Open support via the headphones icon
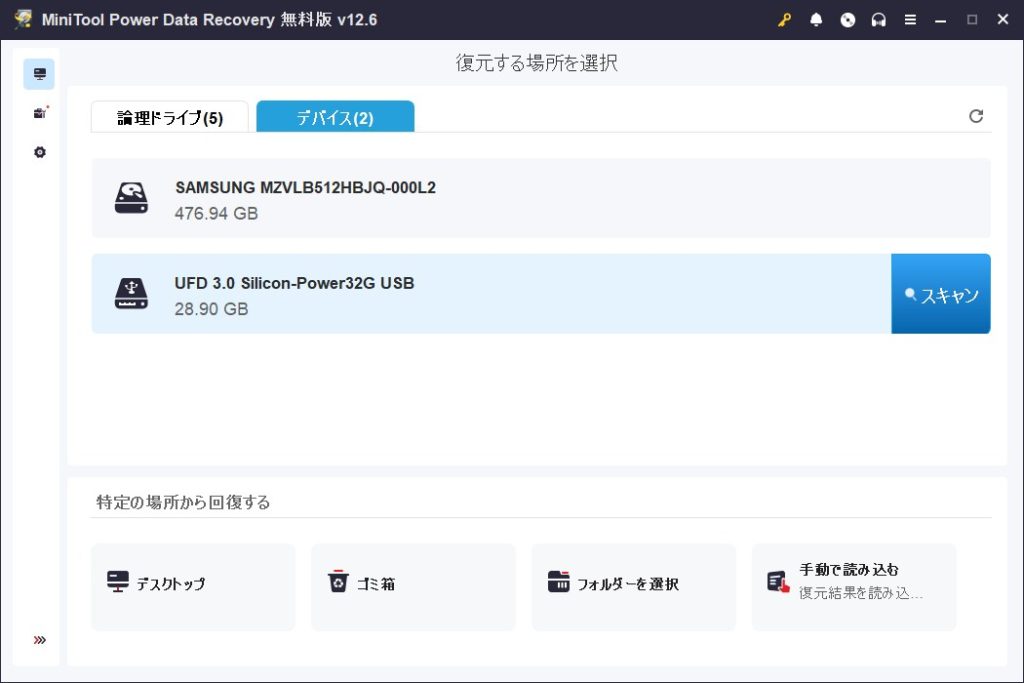The height and width of the screenshot is (683, 1024). [x=879, y=20]
